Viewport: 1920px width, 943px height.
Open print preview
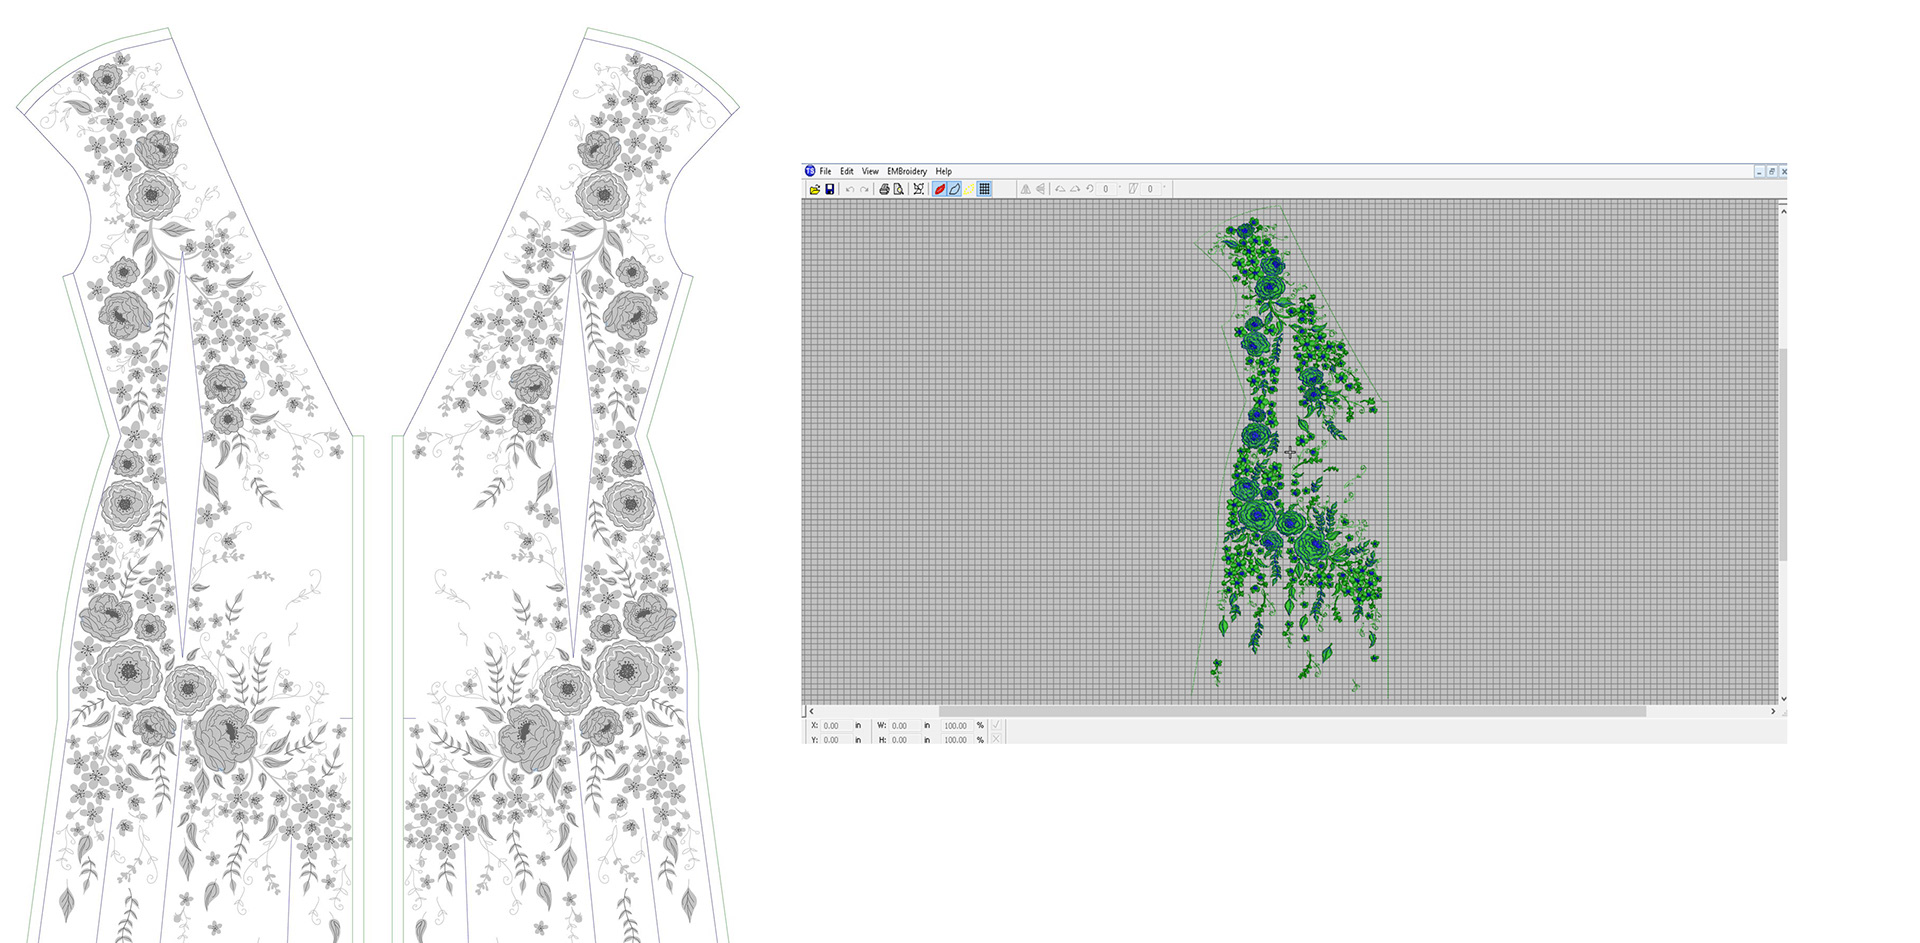coord(898,189)
